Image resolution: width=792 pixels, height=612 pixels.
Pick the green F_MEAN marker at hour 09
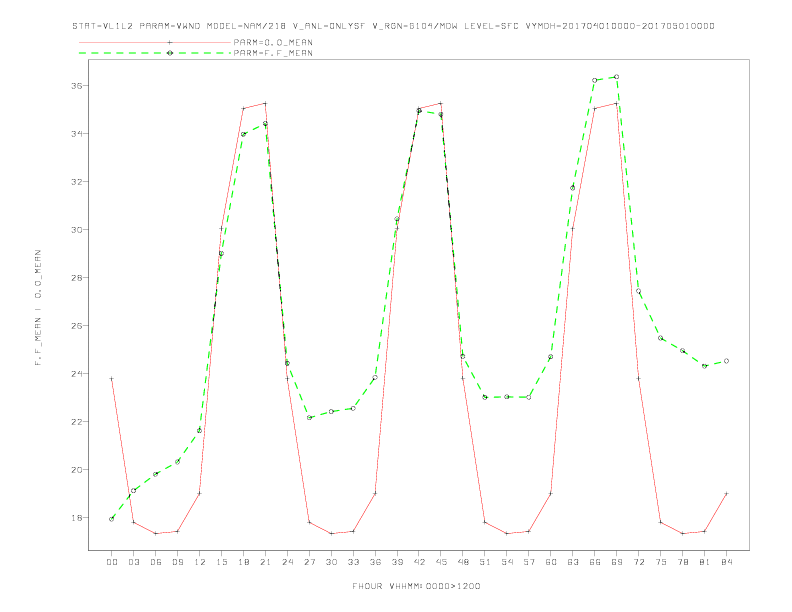point(177,462)
